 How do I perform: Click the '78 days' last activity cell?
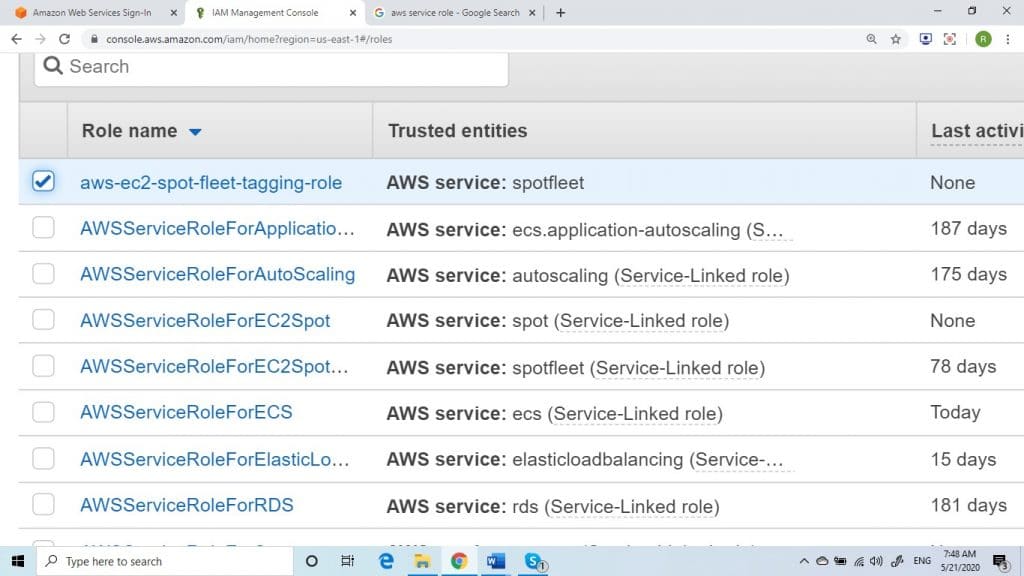pyautogui.click(x=963, y=366)
